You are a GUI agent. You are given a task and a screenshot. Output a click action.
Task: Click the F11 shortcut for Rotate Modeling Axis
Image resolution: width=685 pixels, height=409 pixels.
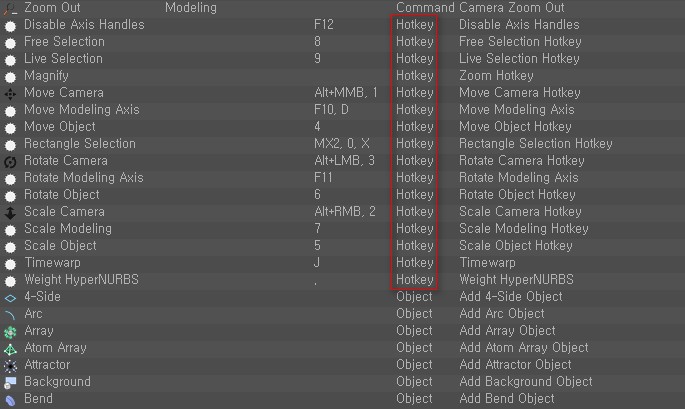325,178
